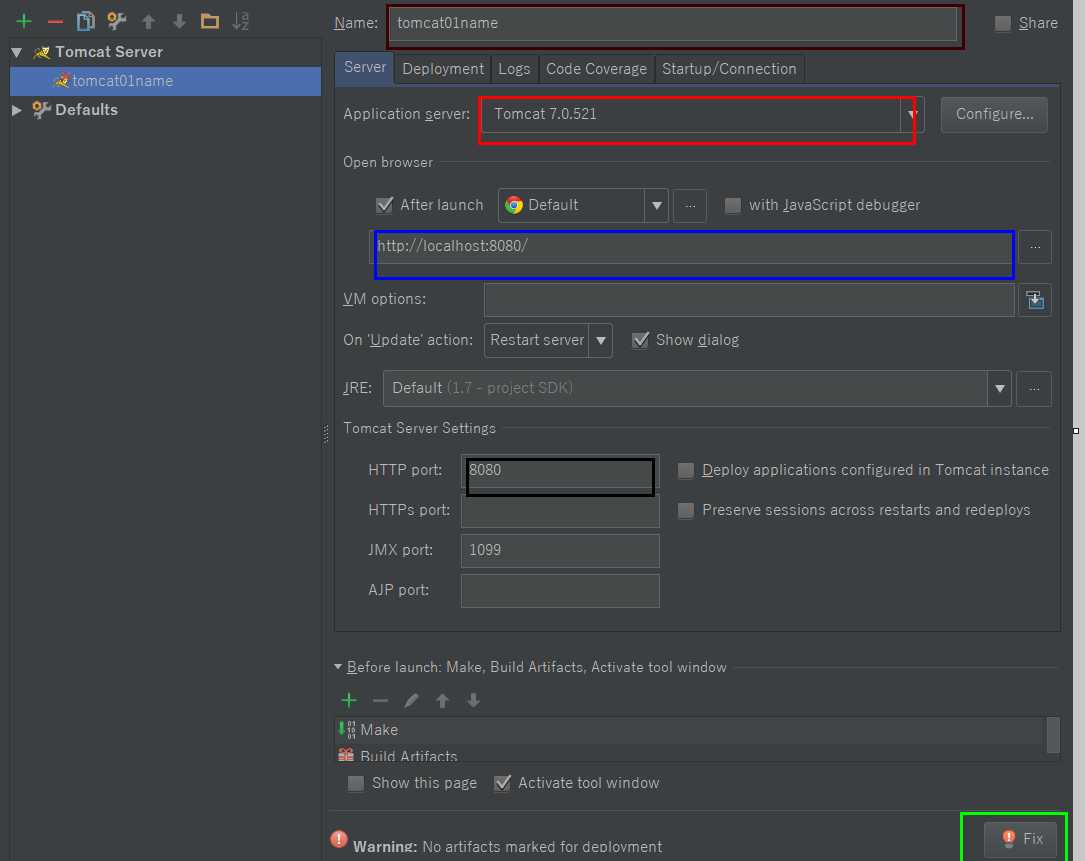Viewport: 1085px width, 861px height.
Task: Uncheck After launch checkbox
Action: 384,205
